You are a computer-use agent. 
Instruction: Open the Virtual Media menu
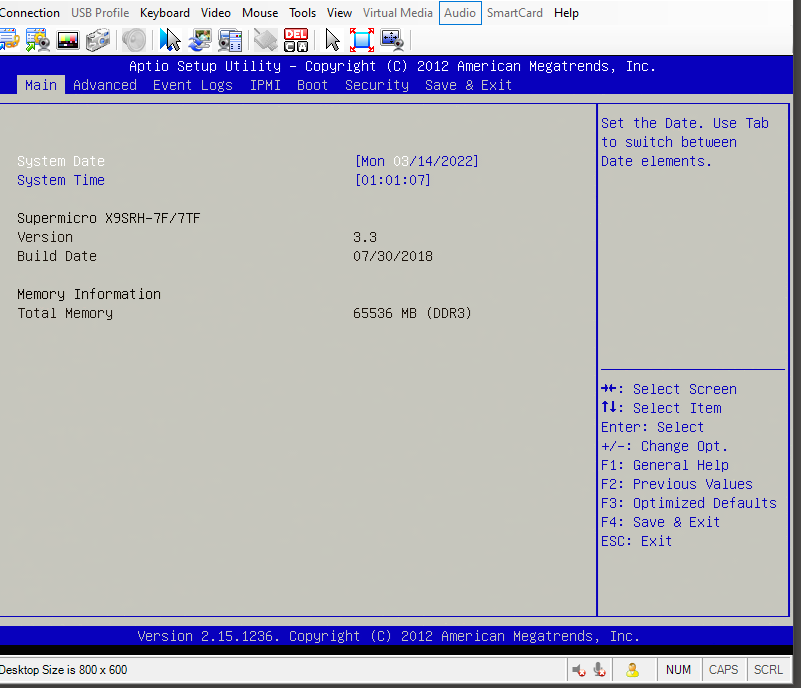[398, 13]
